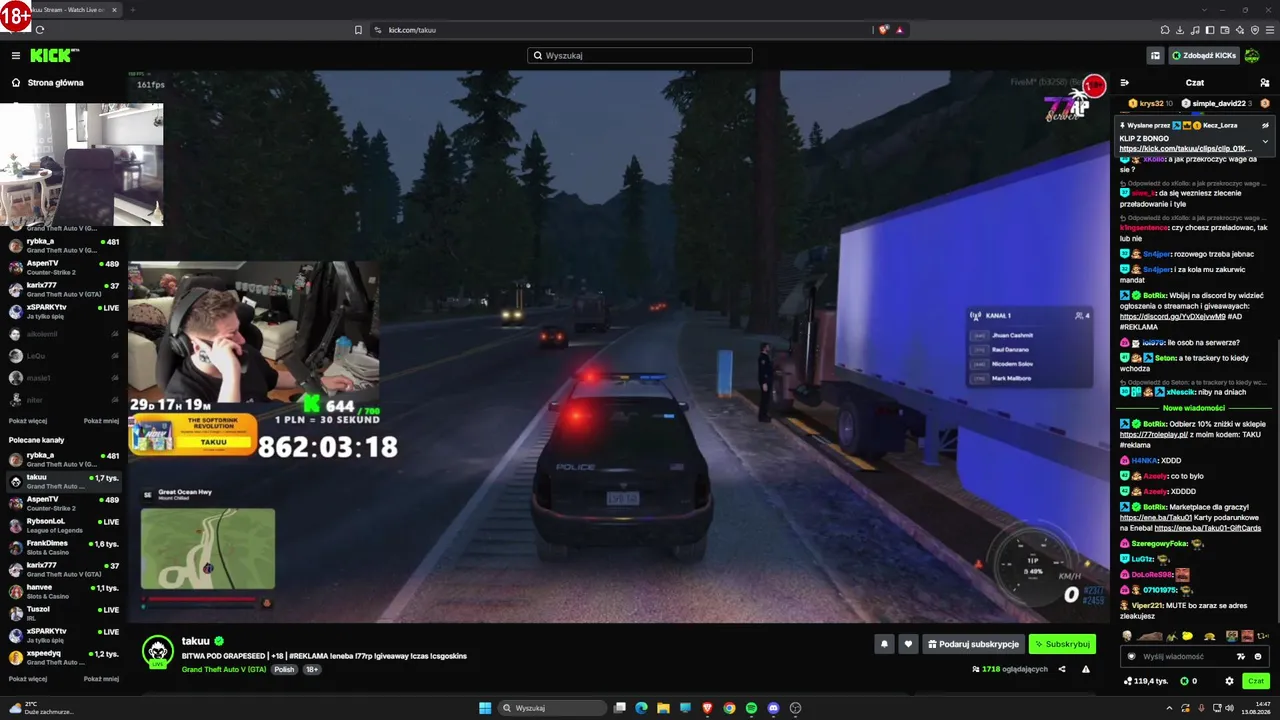This screenshot has width=1280, height=720.
Task: Open the Kick hamburger sidebar menu
Action: (x=16, y=56)
